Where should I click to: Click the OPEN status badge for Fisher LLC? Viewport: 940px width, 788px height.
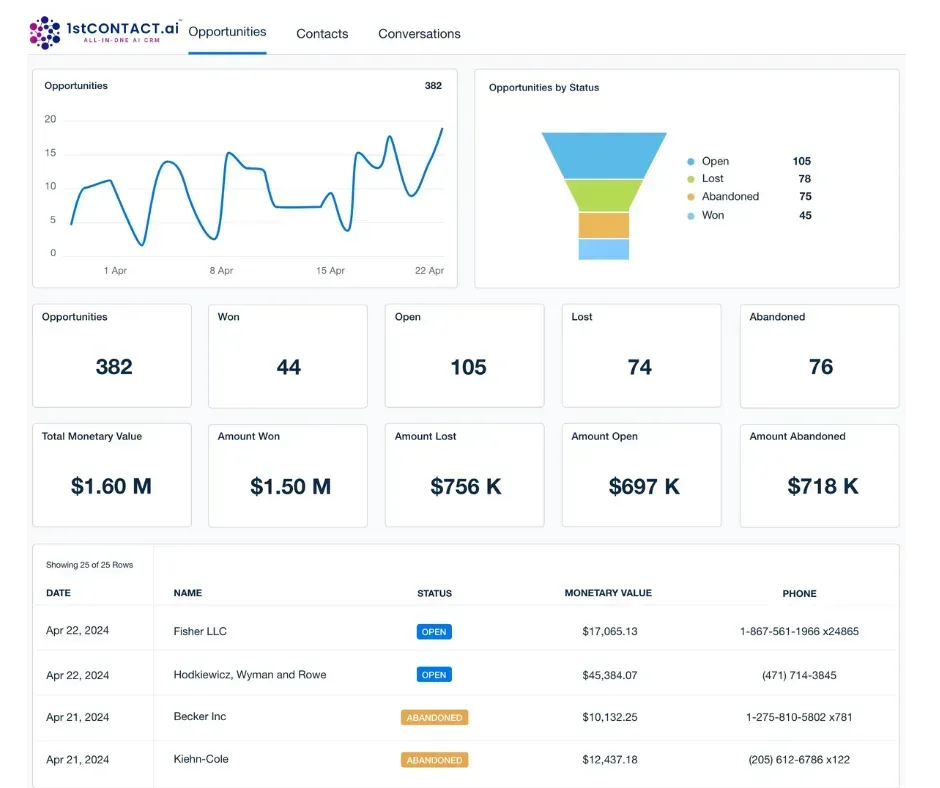[434, 631]
